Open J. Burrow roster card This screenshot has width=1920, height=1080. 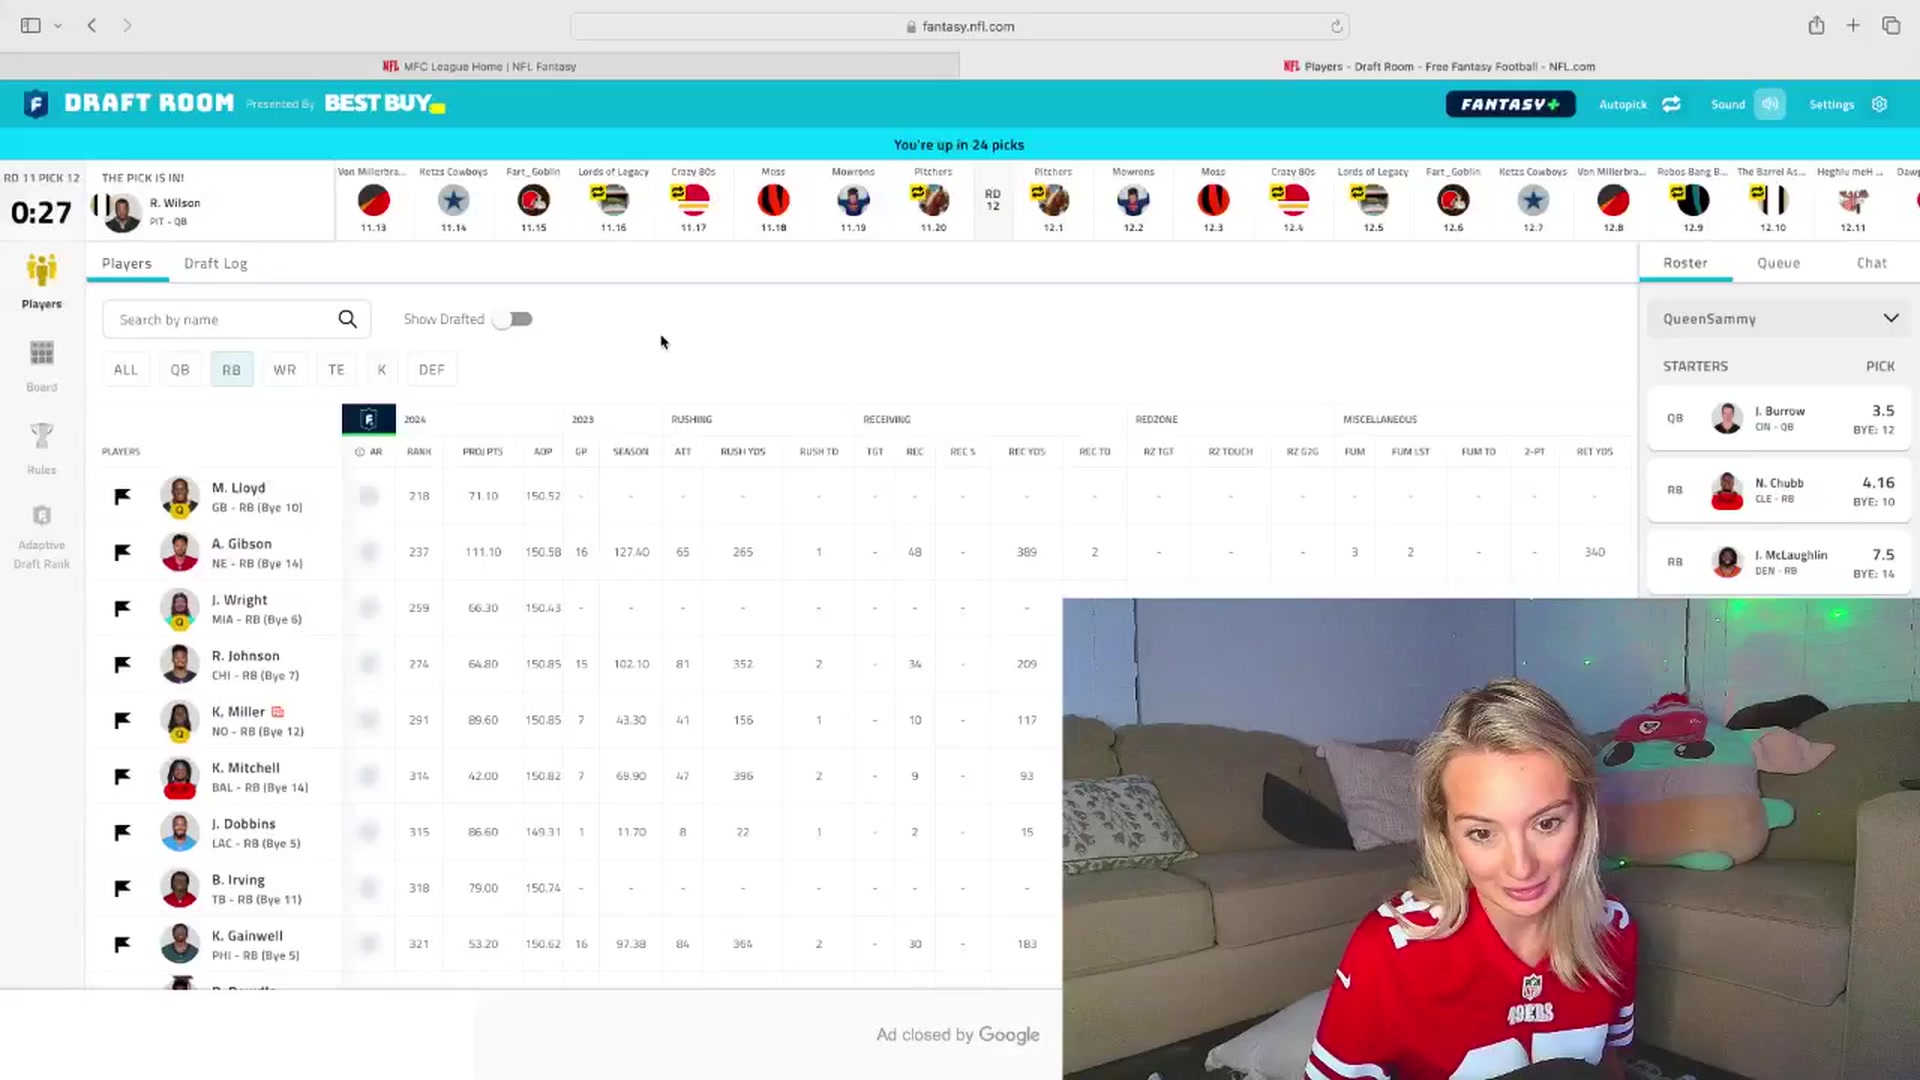(x=1780, y=418)
